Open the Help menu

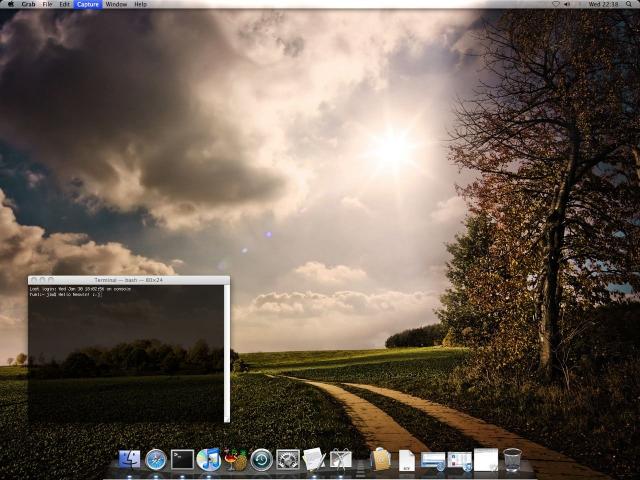tap(140, 4)
